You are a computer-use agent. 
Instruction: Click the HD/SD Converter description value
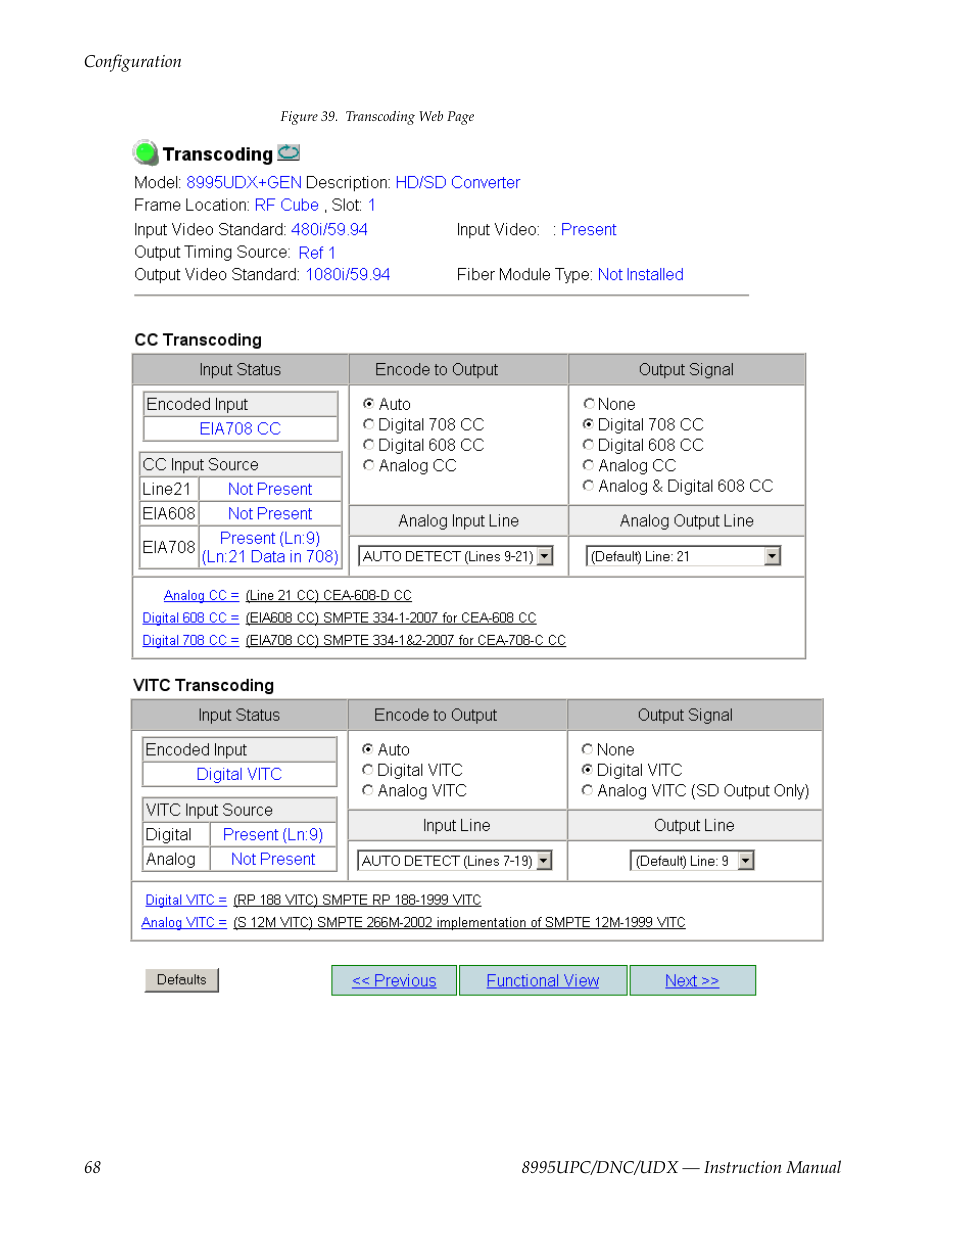[458, 183]
